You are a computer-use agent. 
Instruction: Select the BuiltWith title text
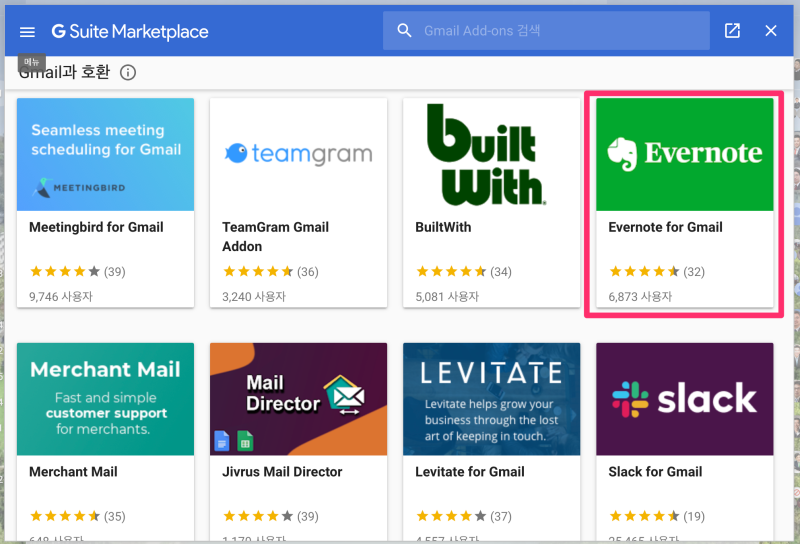point(443,227)
